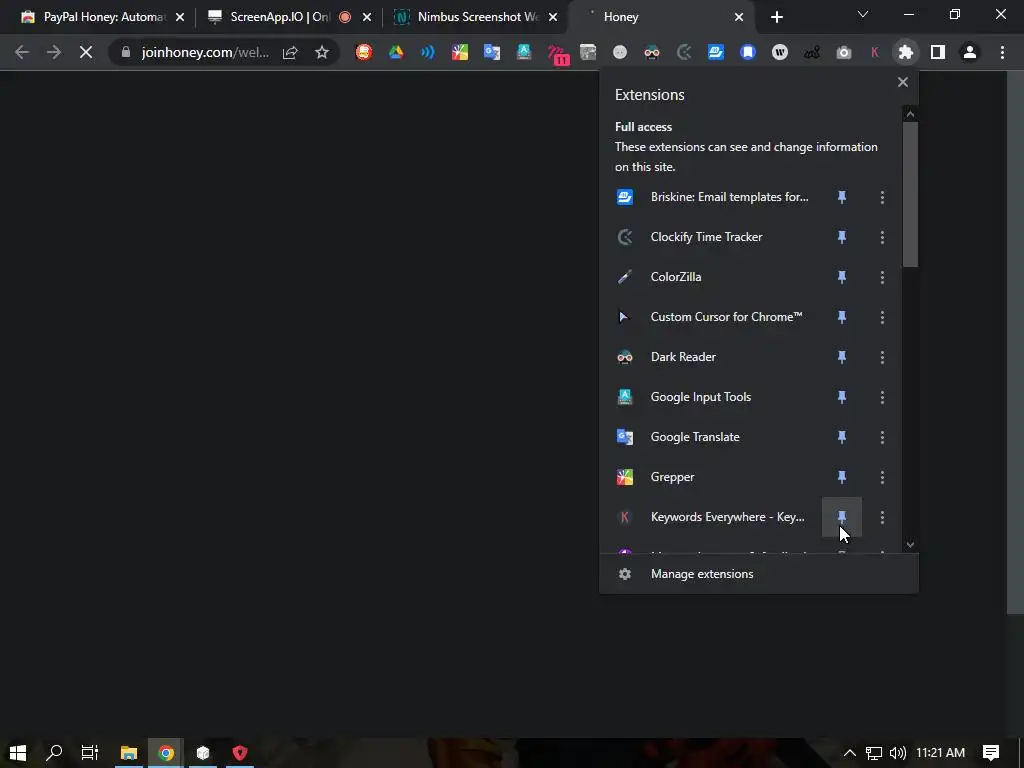This screenshot has width=1024, height=768.
Task: Open Briskine extension from the toolbar
Action: 716,52
